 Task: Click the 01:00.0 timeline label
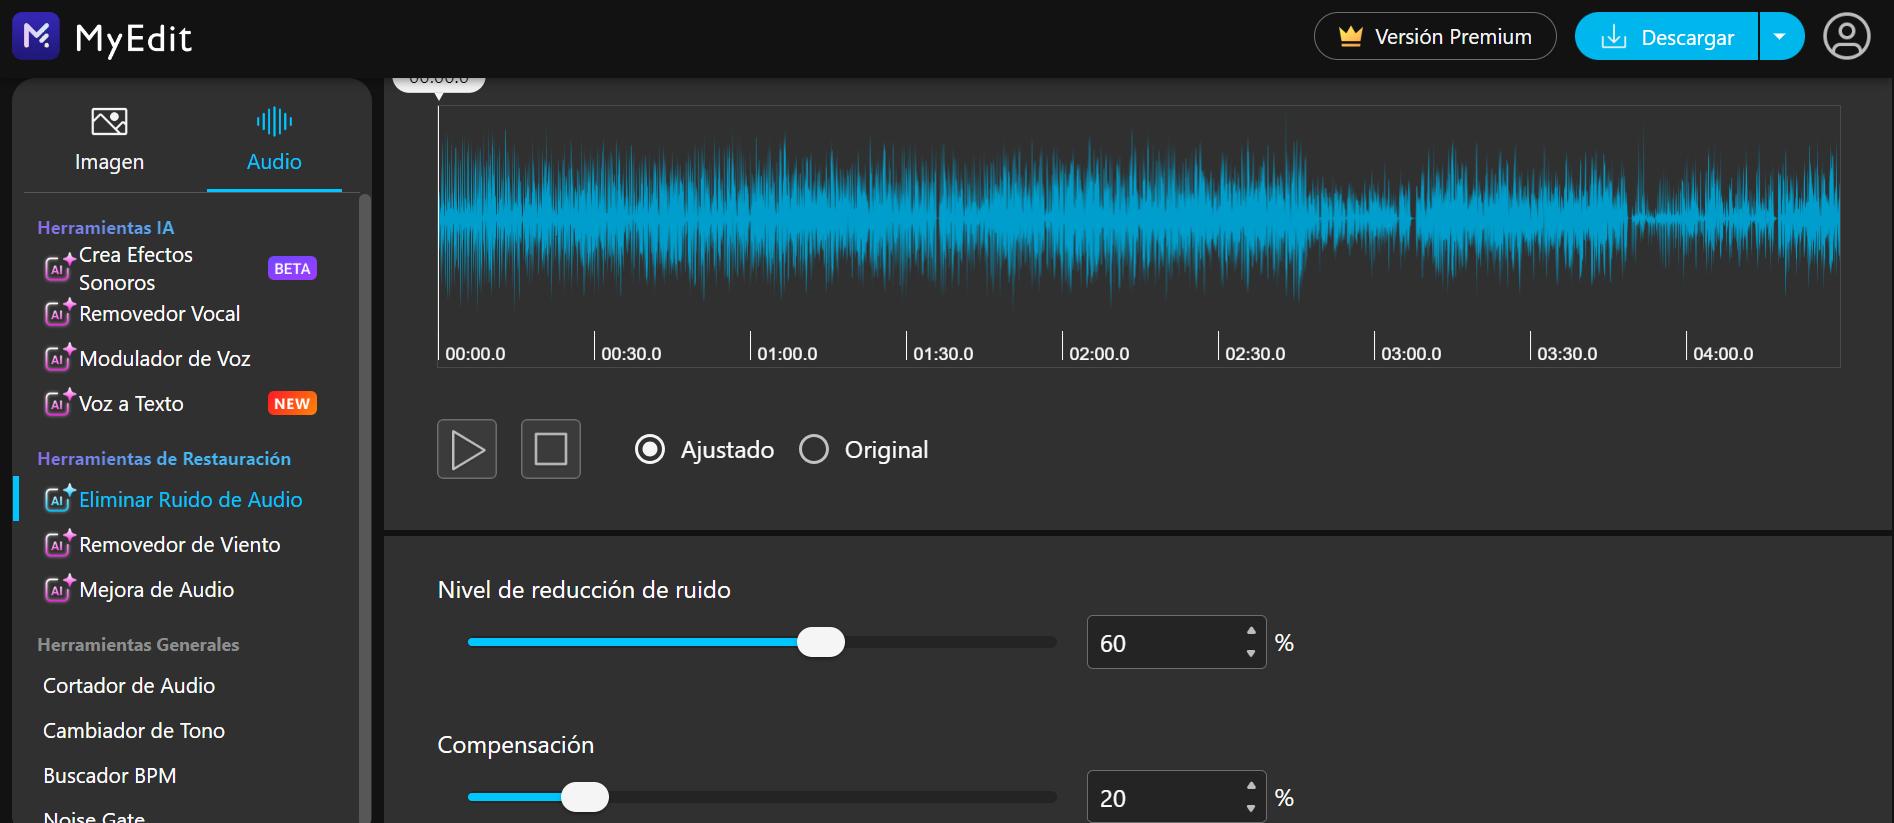click(787, 354)
